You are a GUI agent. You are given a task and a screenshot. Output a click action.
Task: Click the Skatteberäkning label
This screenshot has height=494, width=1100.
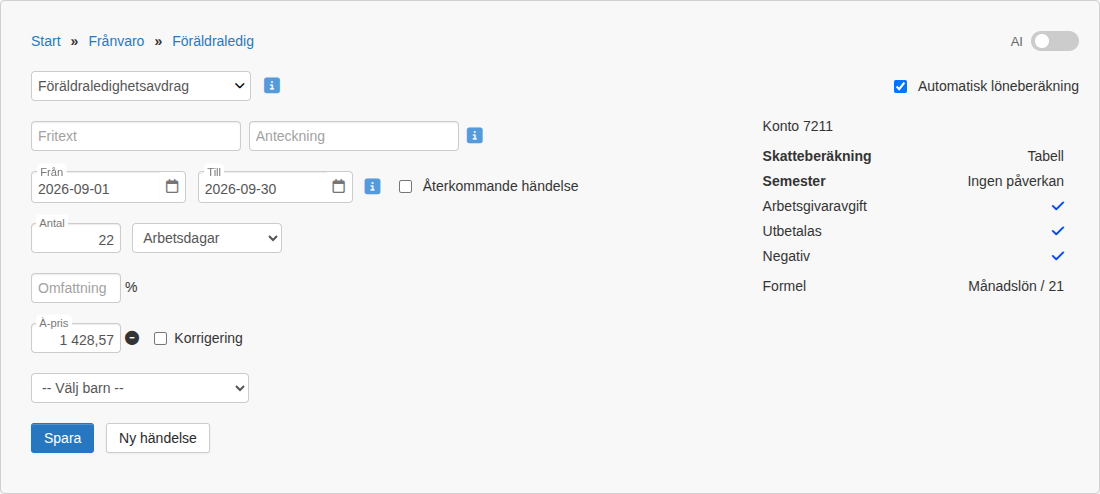(817, 156)
